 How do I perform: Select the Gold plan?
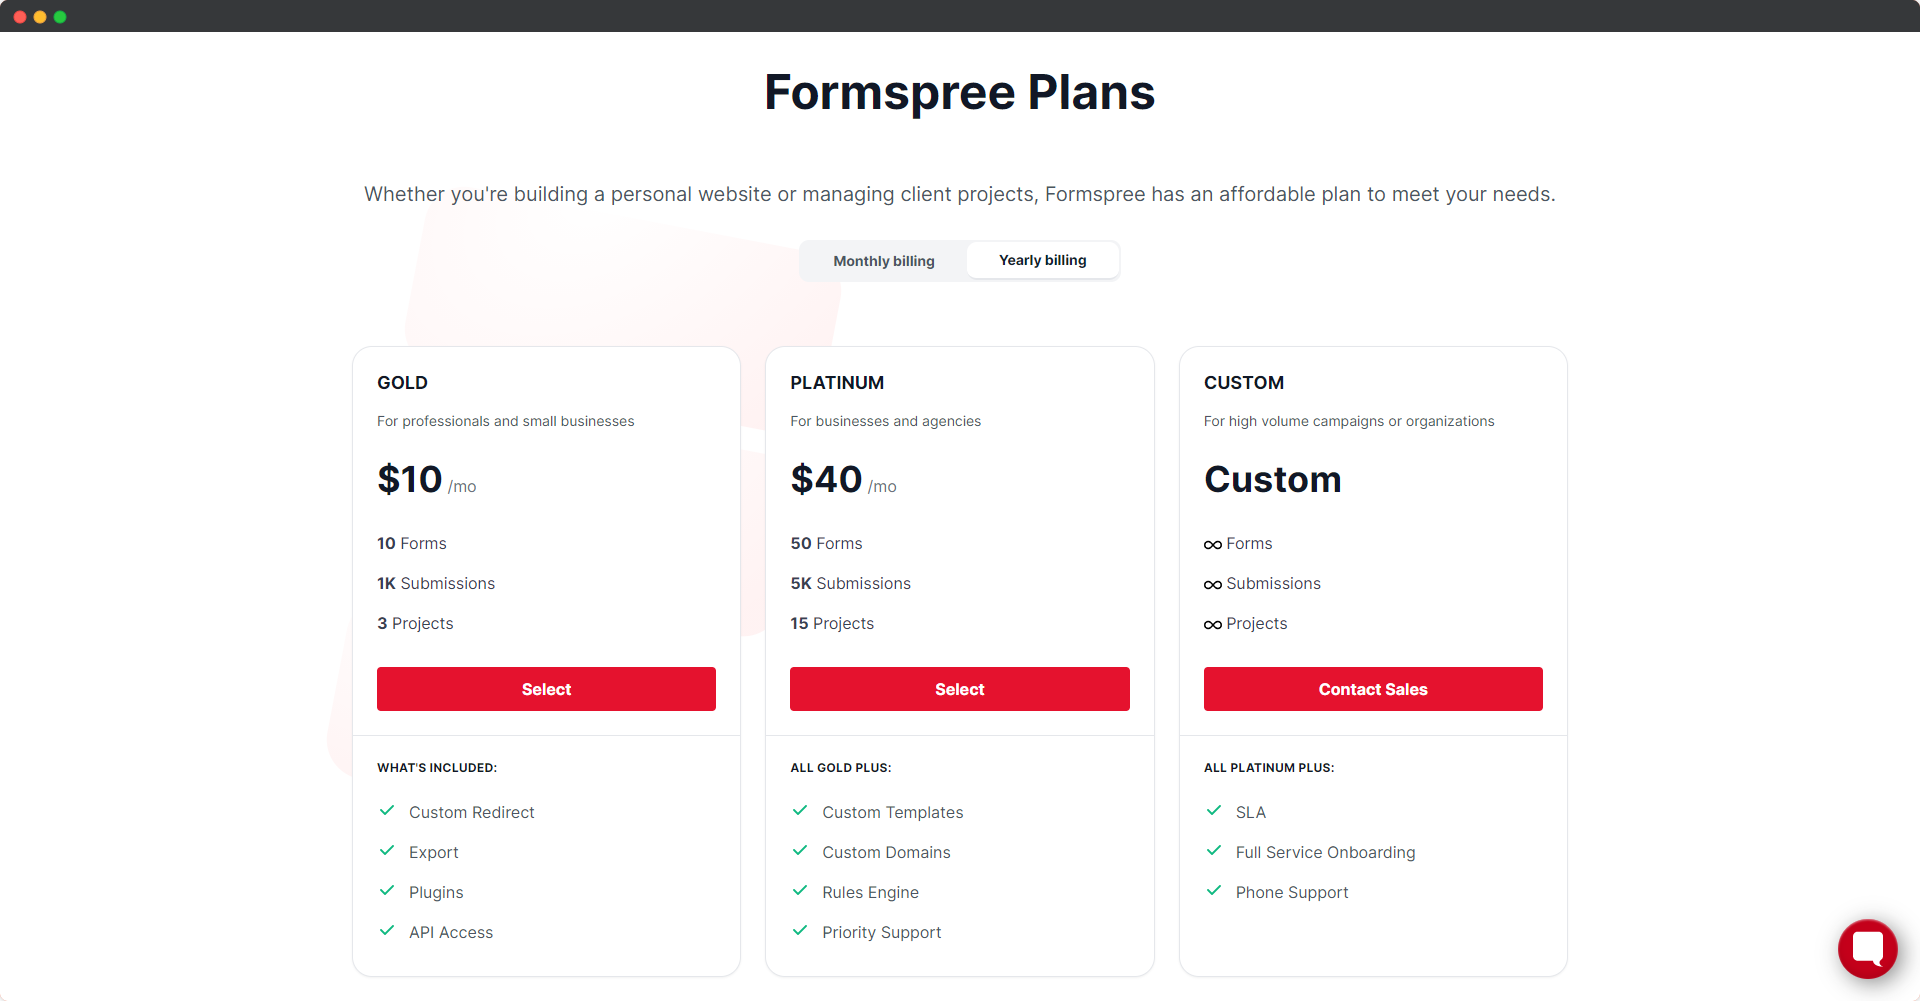(x=546, y=689)
